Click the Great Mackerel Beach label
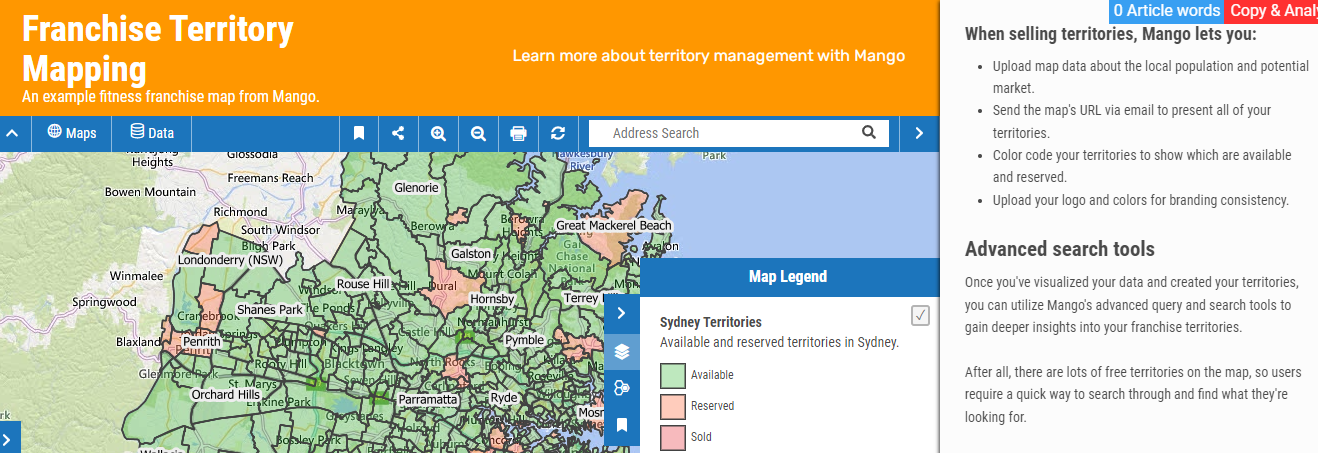 point(614,226)
